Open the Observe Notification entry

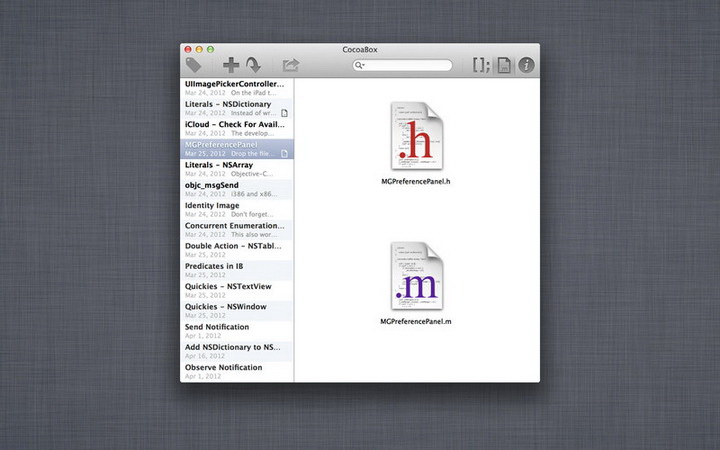237,371
